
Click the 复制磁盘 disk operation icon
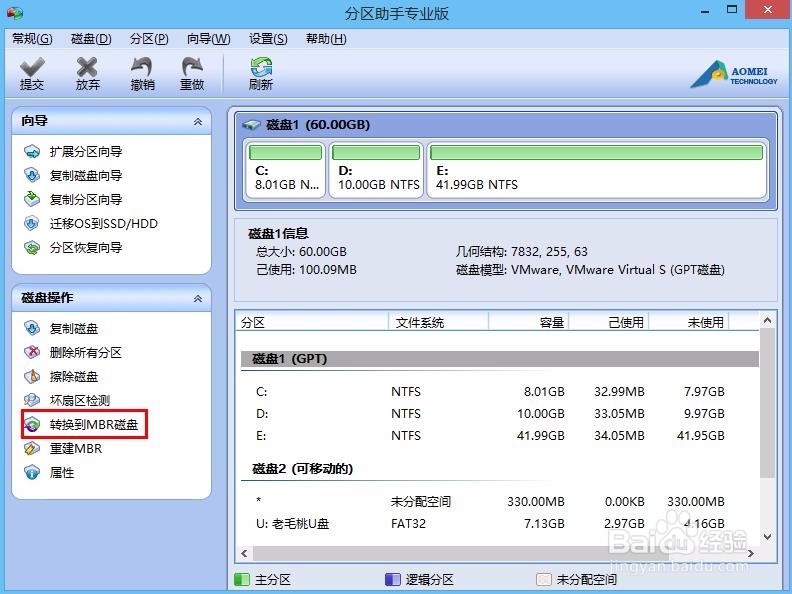tap(32, 328)
